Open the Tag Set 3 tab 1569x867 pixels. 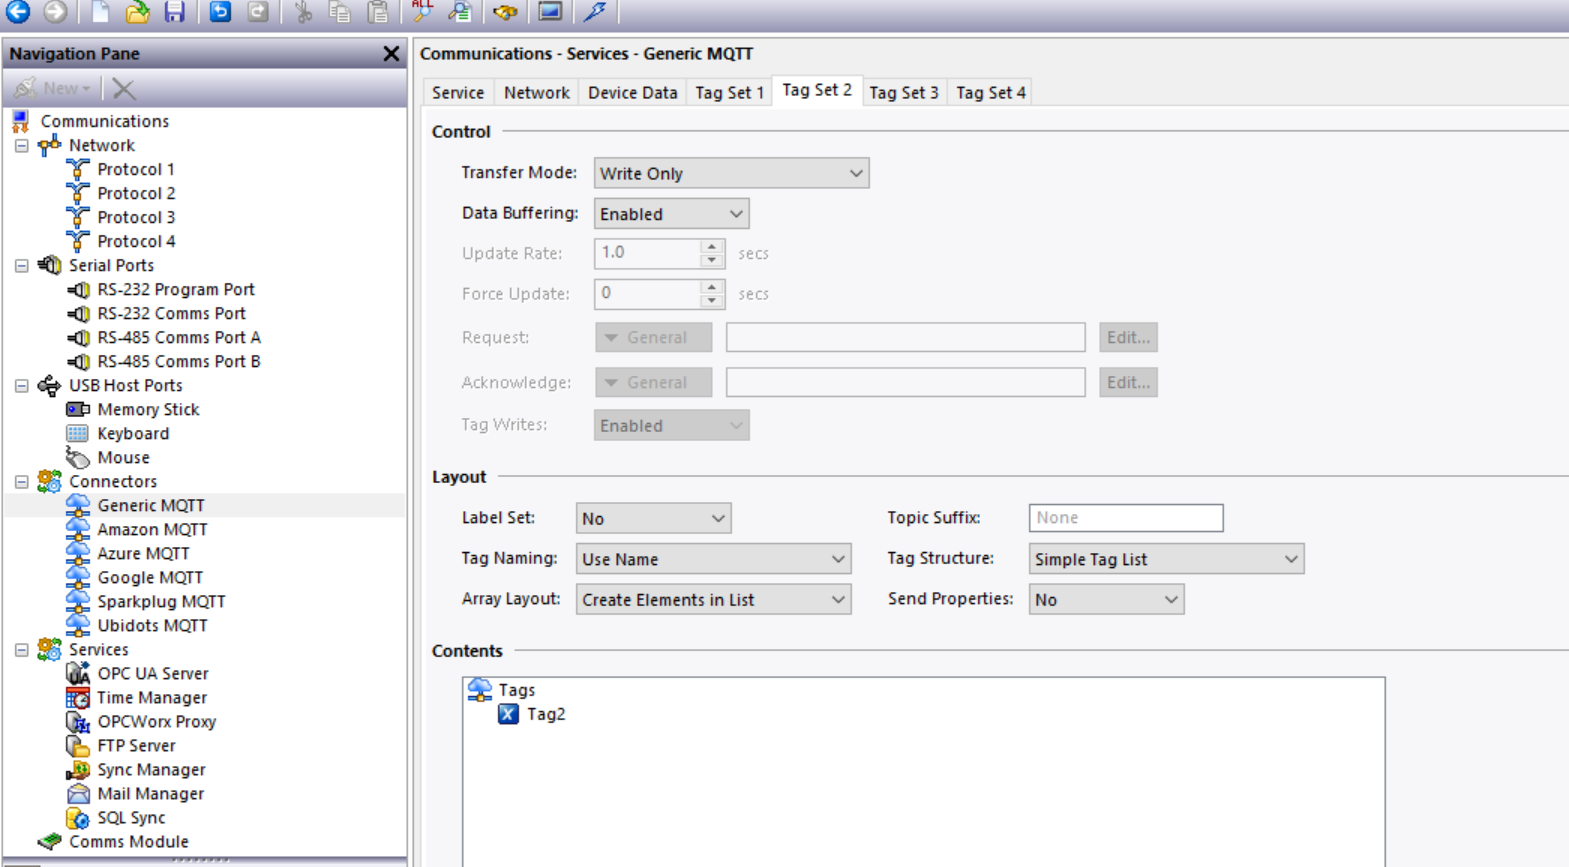click(903, 92)
